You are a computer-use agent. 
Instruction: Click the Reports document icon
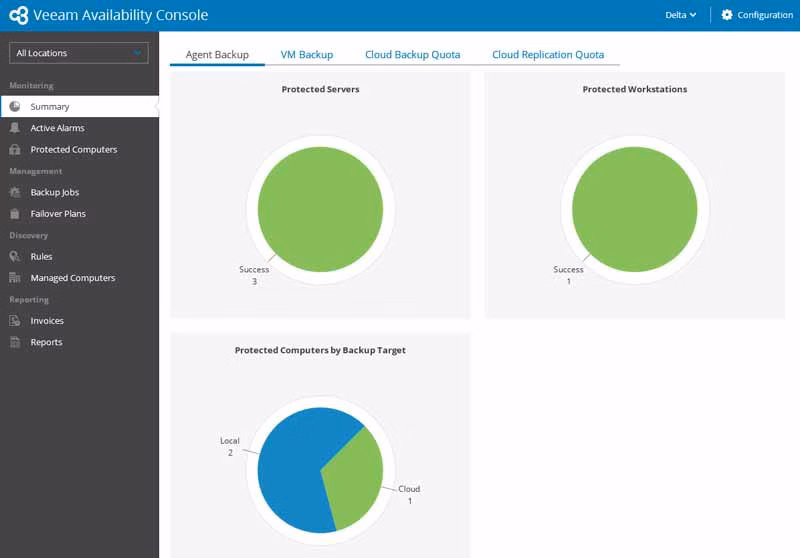tap(15, 342)
